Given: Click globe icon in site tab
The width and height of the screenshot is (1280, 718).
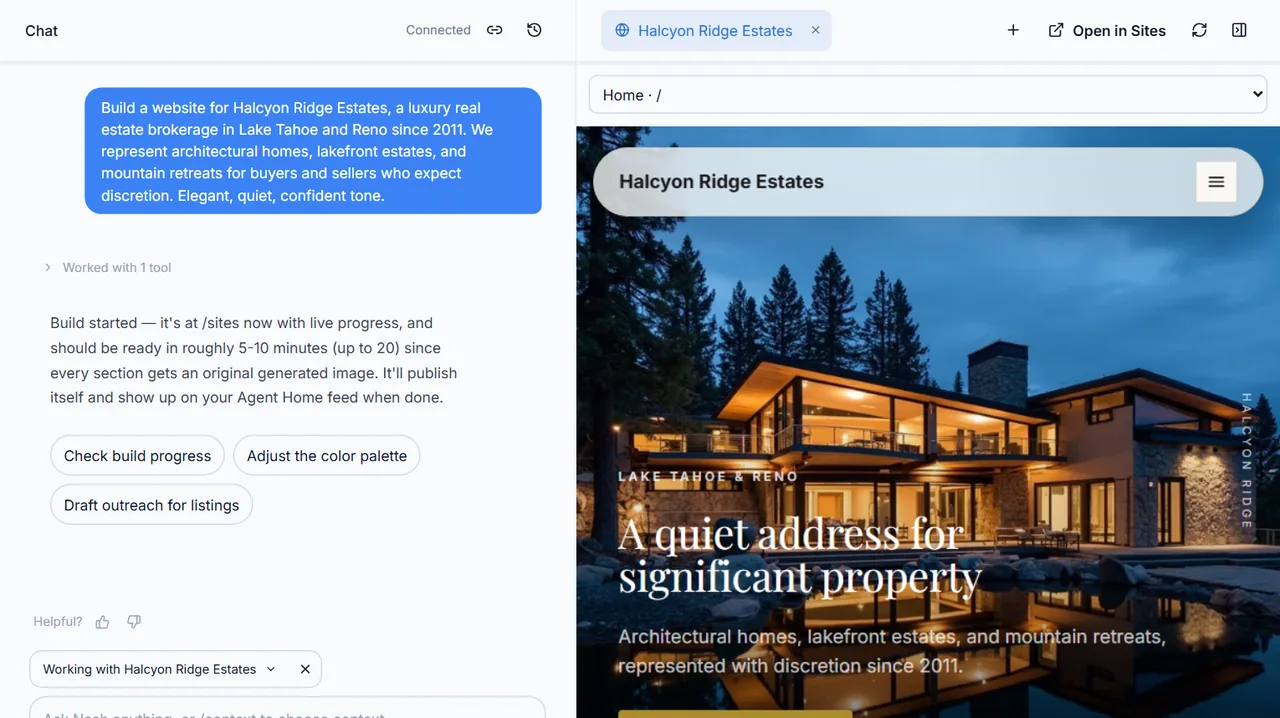Looking at the screenshot, I should tap(622, 30).
